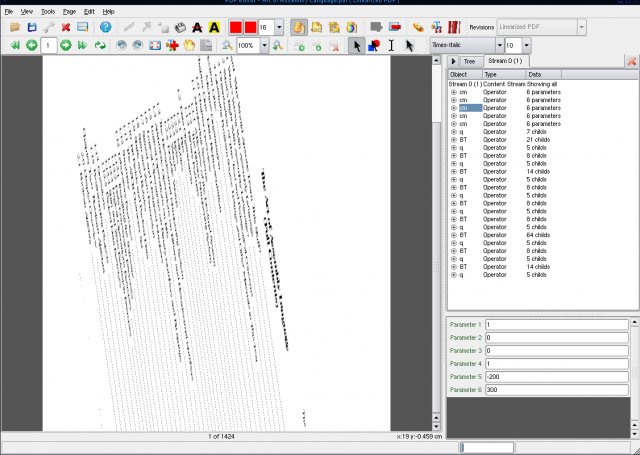The image size is (640, 455).
Task: Go to next page with green arrow
Action: pos(66,45)
